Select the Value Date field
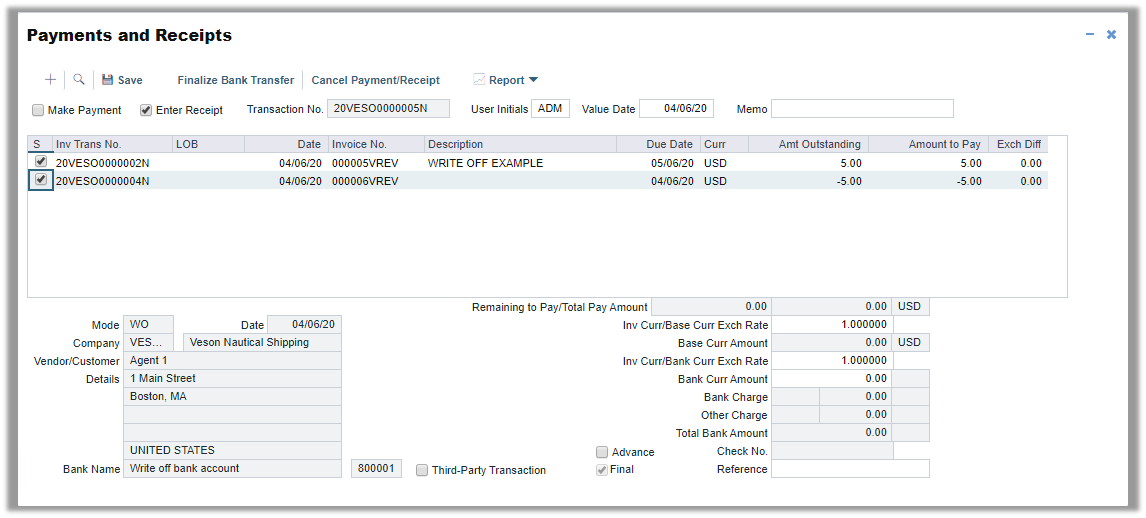 coord(676,109)
